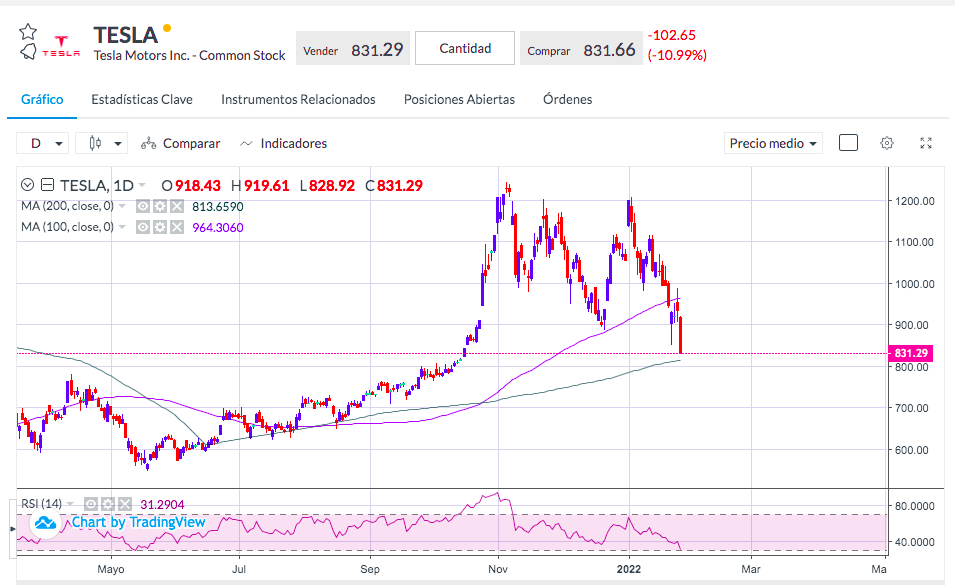Open Indicadores list

pos(283,144)
